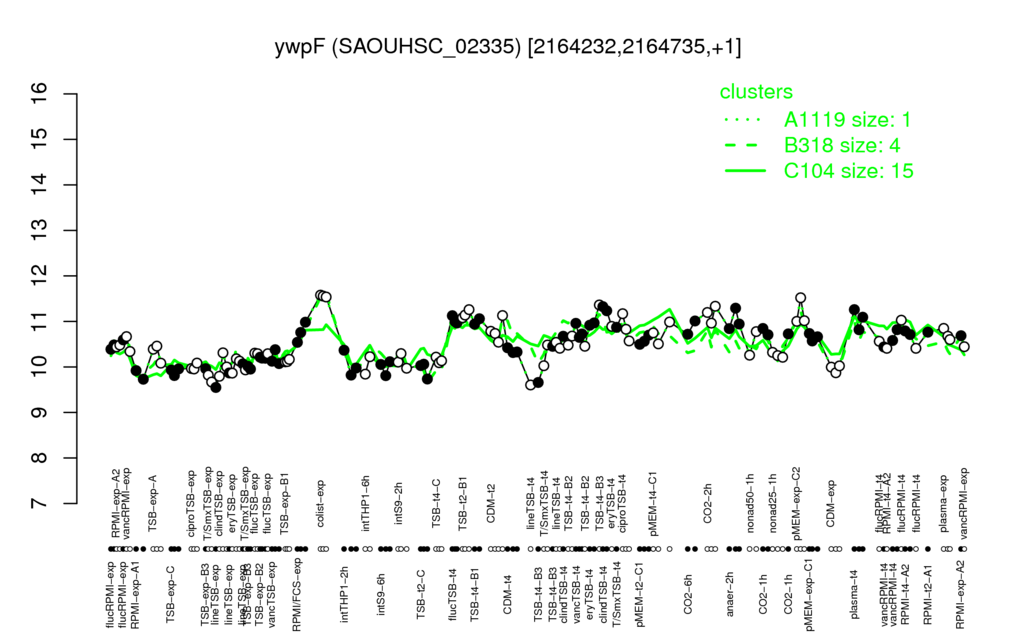This screenshot has width=1024, height=640.
Task: Click the y-axis tick label 7
Action: tap(40, 504)
